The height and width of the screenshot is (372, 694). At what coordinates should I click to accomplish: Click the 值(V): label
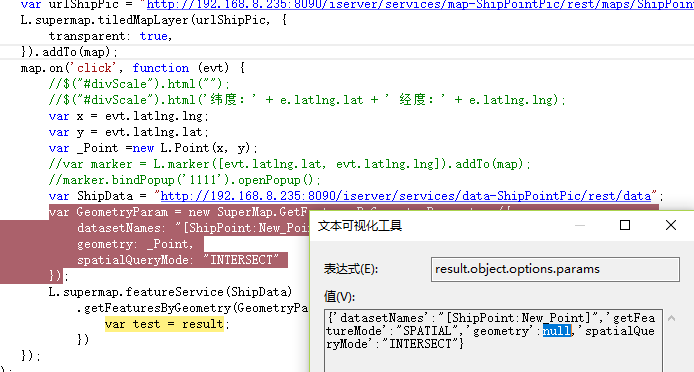click(339, 297)
